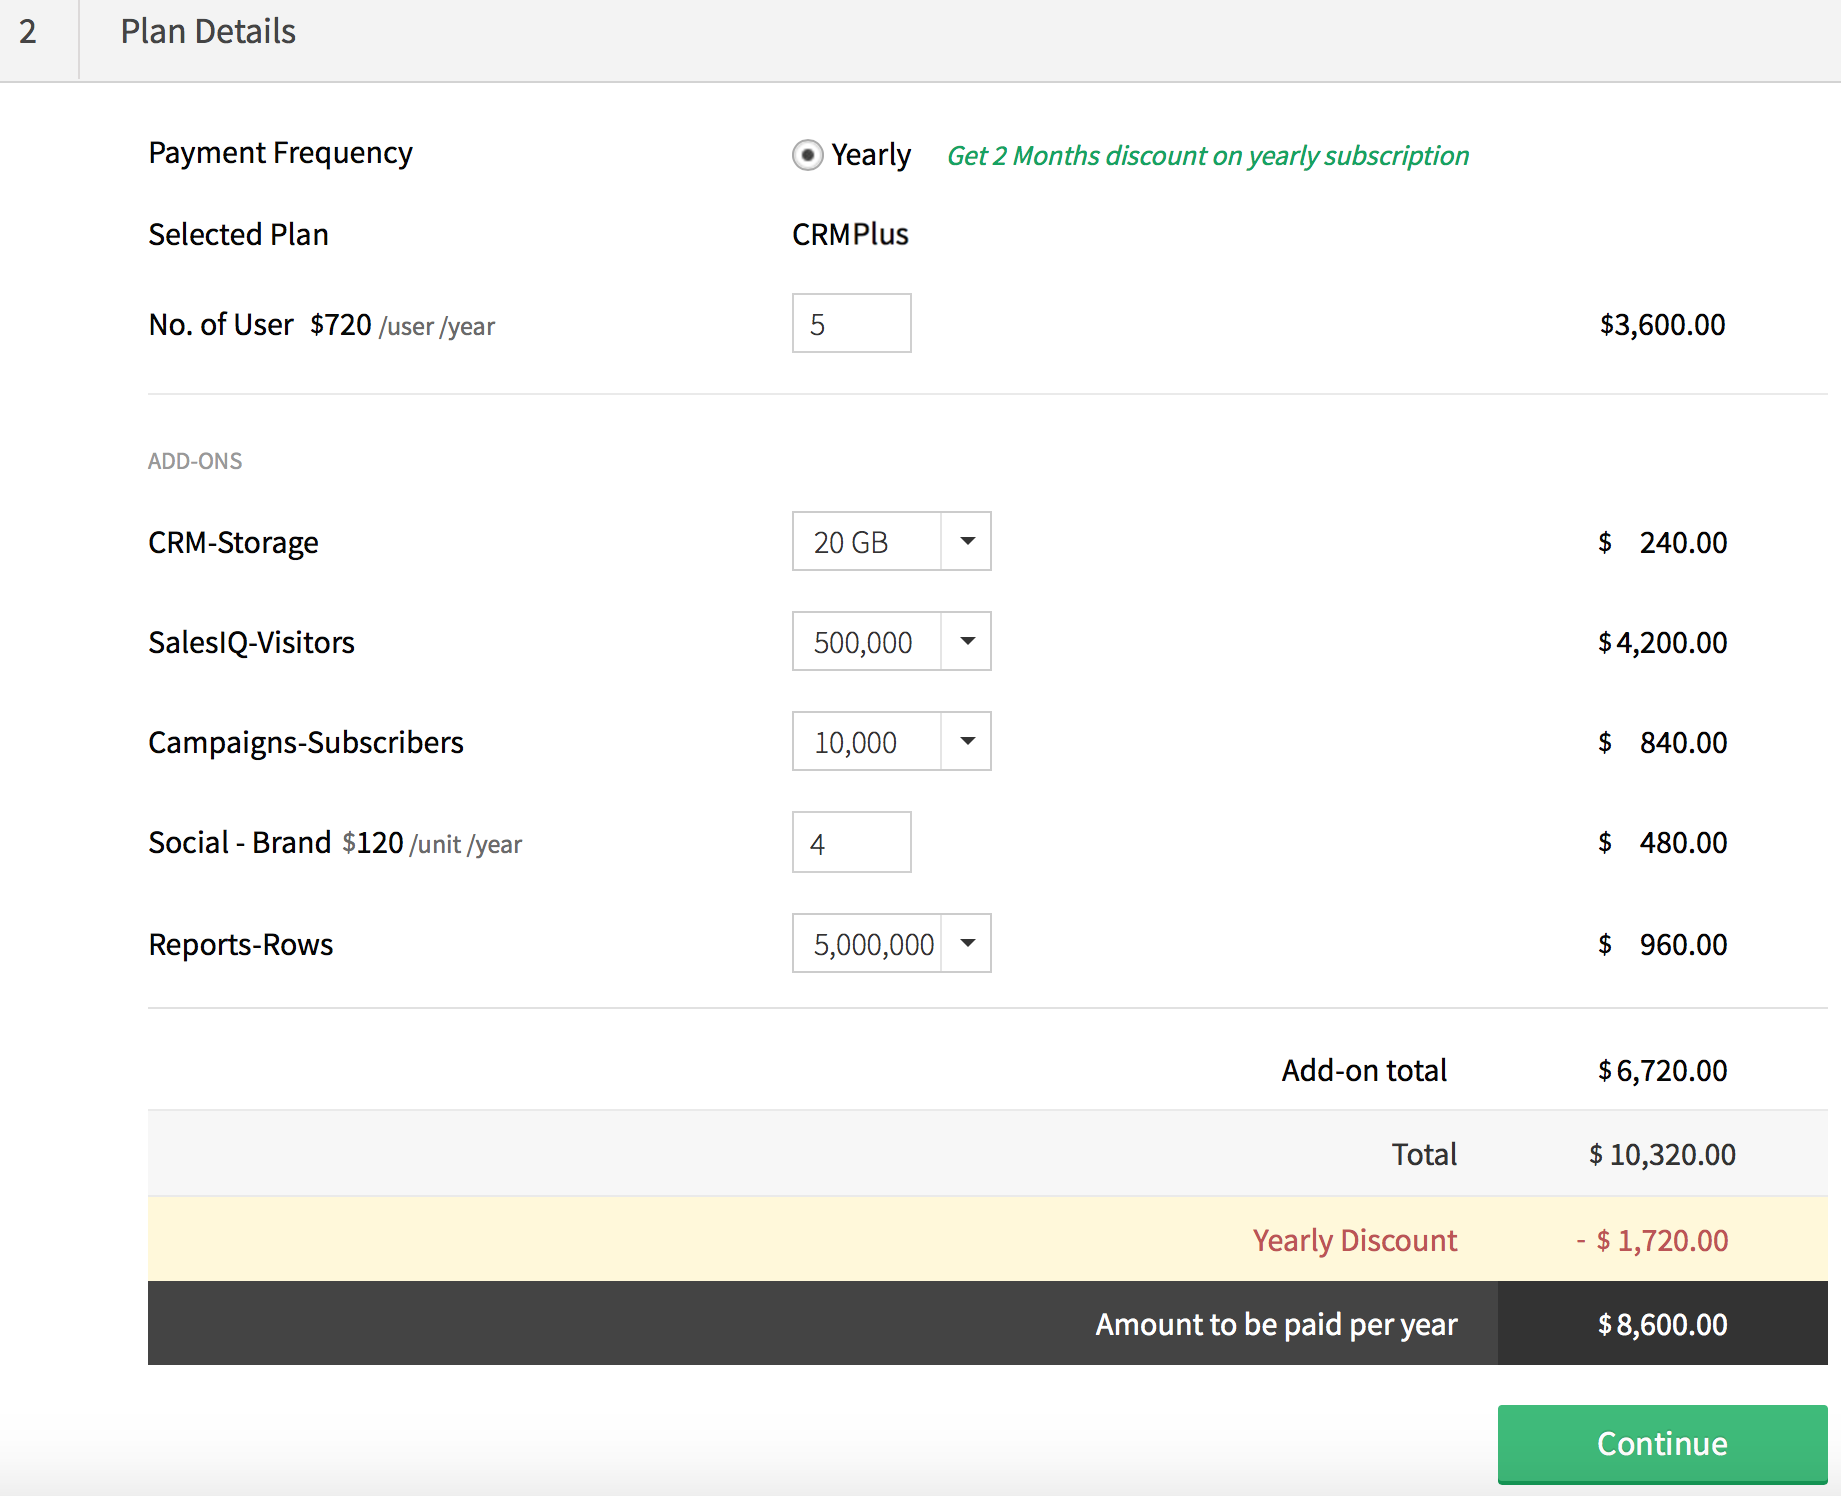
Task: Click the $3,600.00 user subtotal
Action: click(x=1662, y=325)
